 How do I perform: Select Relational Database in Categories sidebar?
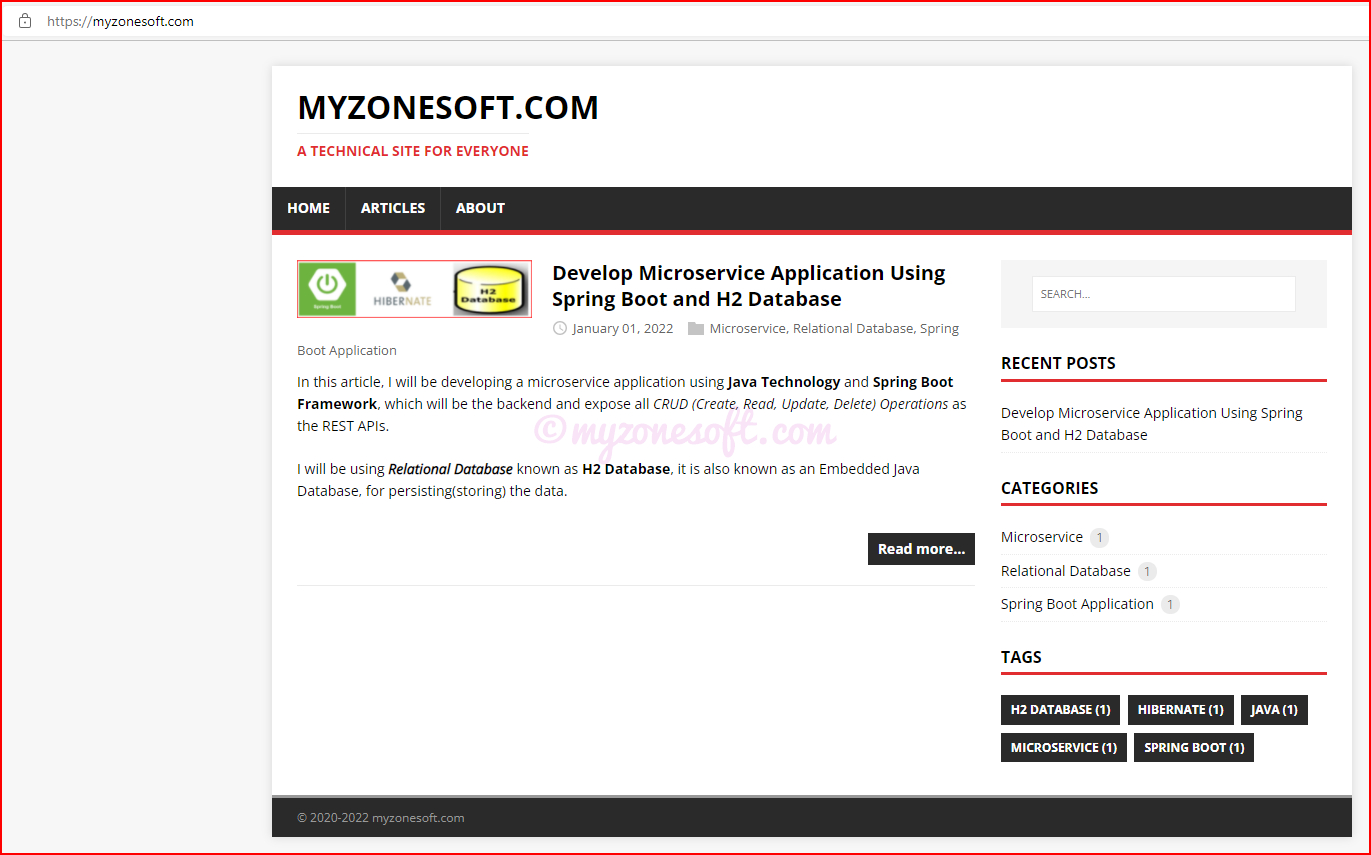(1066, 571)
